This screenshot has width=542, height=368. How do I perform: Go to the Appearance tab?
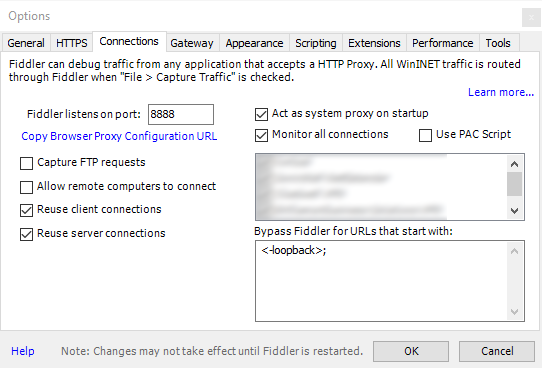[254, 43]
